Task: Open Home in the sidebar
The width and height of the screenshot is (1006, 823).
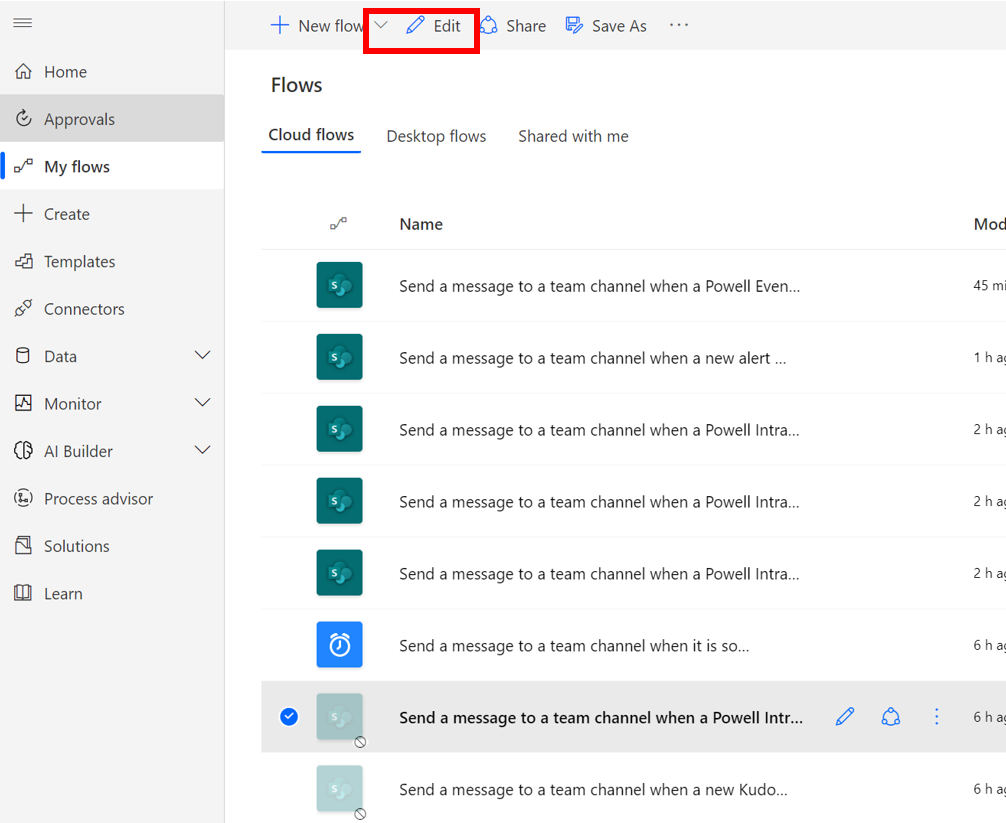Action: (51, 72)
